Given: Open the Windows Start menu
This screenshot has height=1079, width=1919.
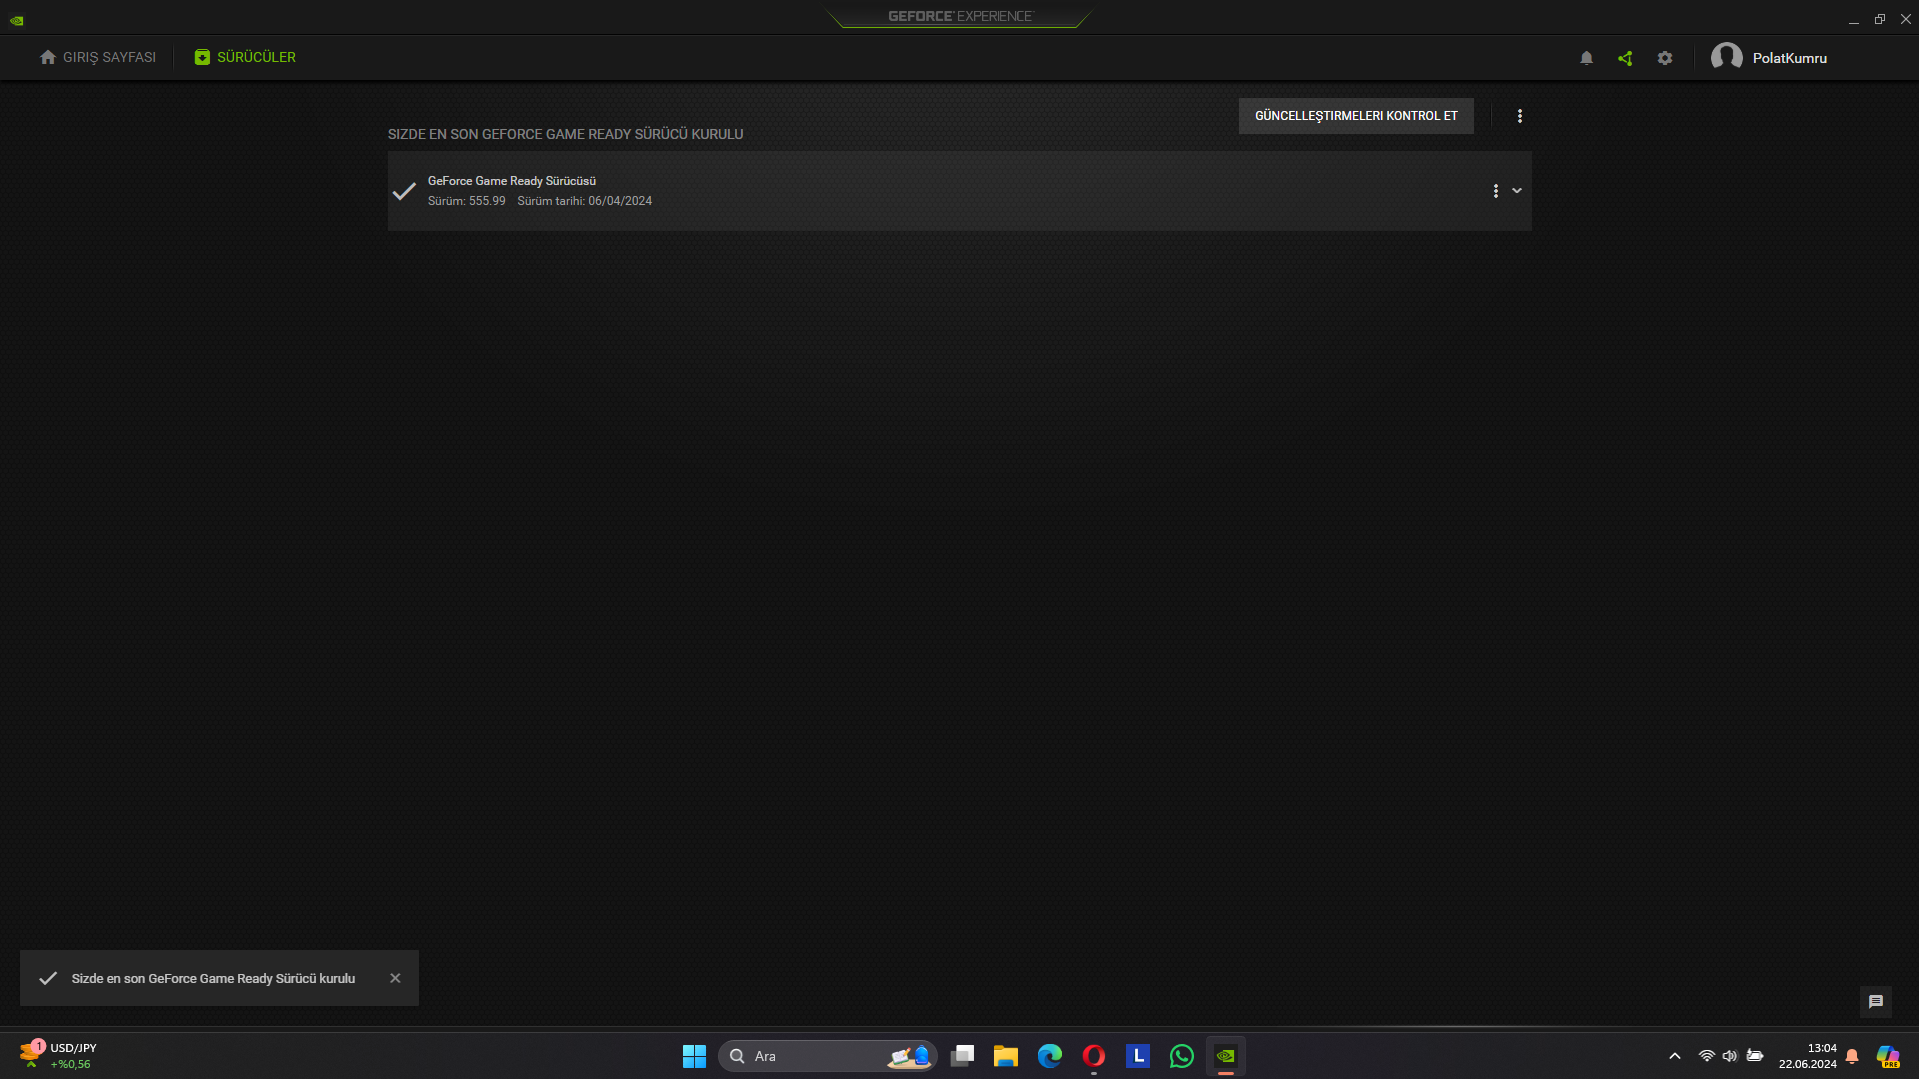Looking at the screenshot, I should coord(694,1056).
